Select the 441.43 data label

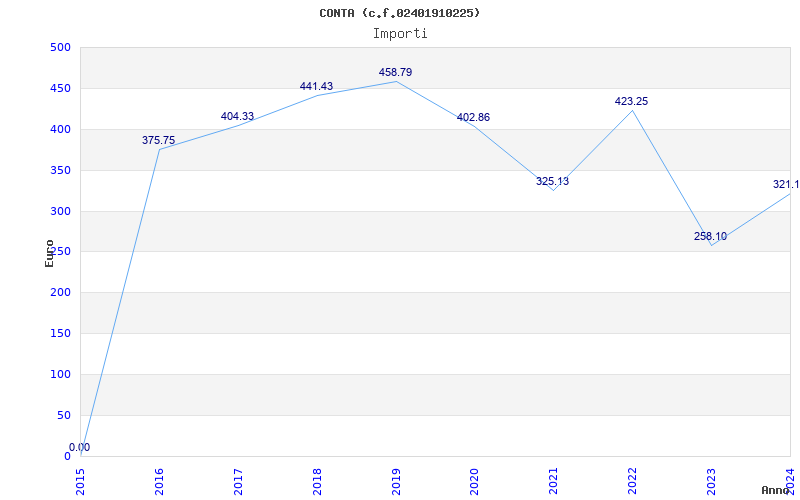pyautogui.click(x=316, y=86)
